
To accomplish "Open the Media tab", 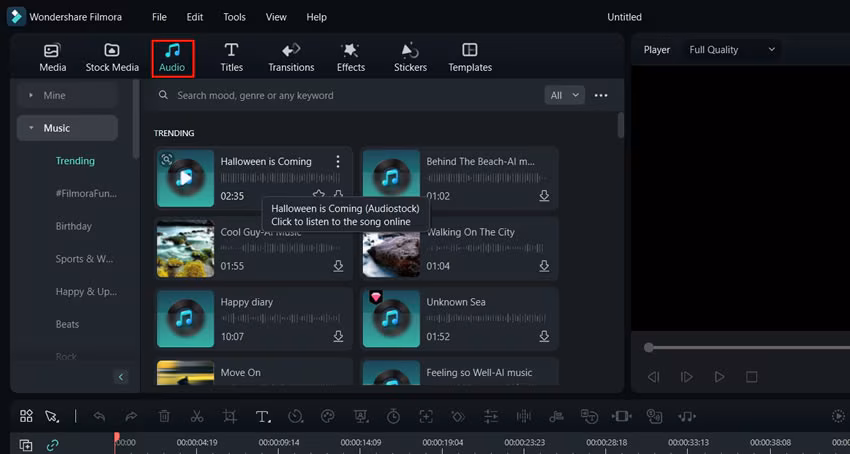I will tap(53, 58).
